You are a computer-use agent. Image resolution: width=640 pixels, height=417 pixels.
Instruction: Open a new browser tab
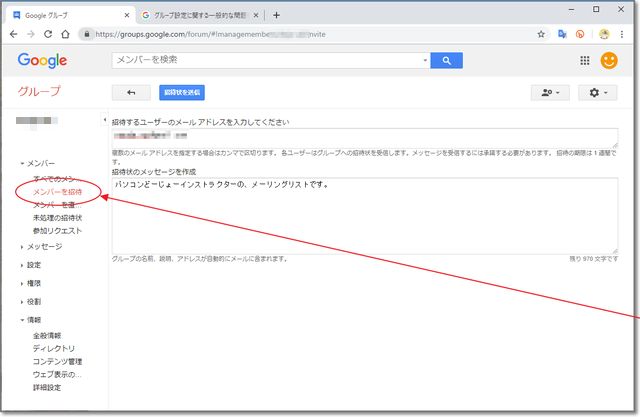click(277, 14)
